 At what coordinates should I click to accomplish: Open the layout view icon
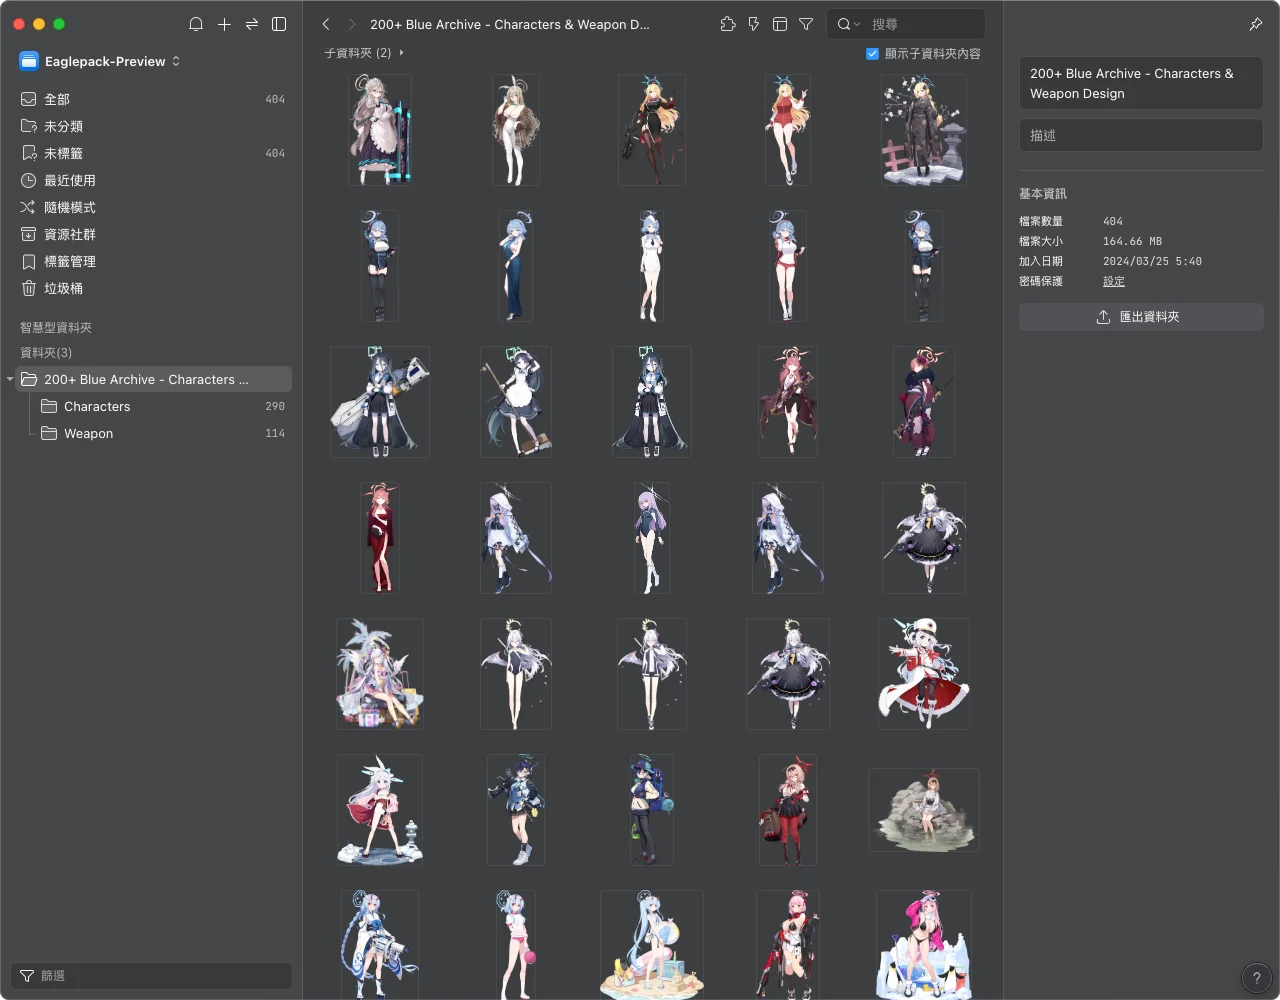[780, 24]
